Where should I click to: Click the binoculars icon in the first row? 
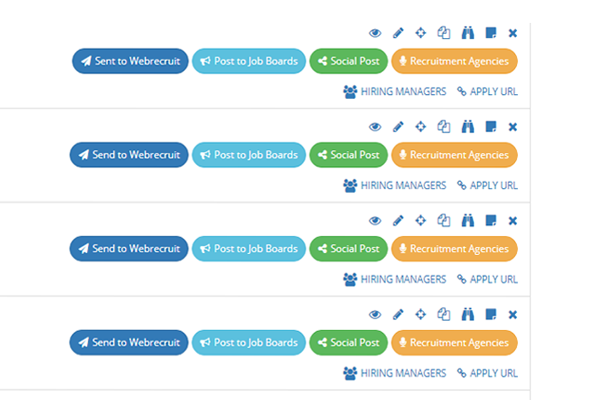(467, 33)
